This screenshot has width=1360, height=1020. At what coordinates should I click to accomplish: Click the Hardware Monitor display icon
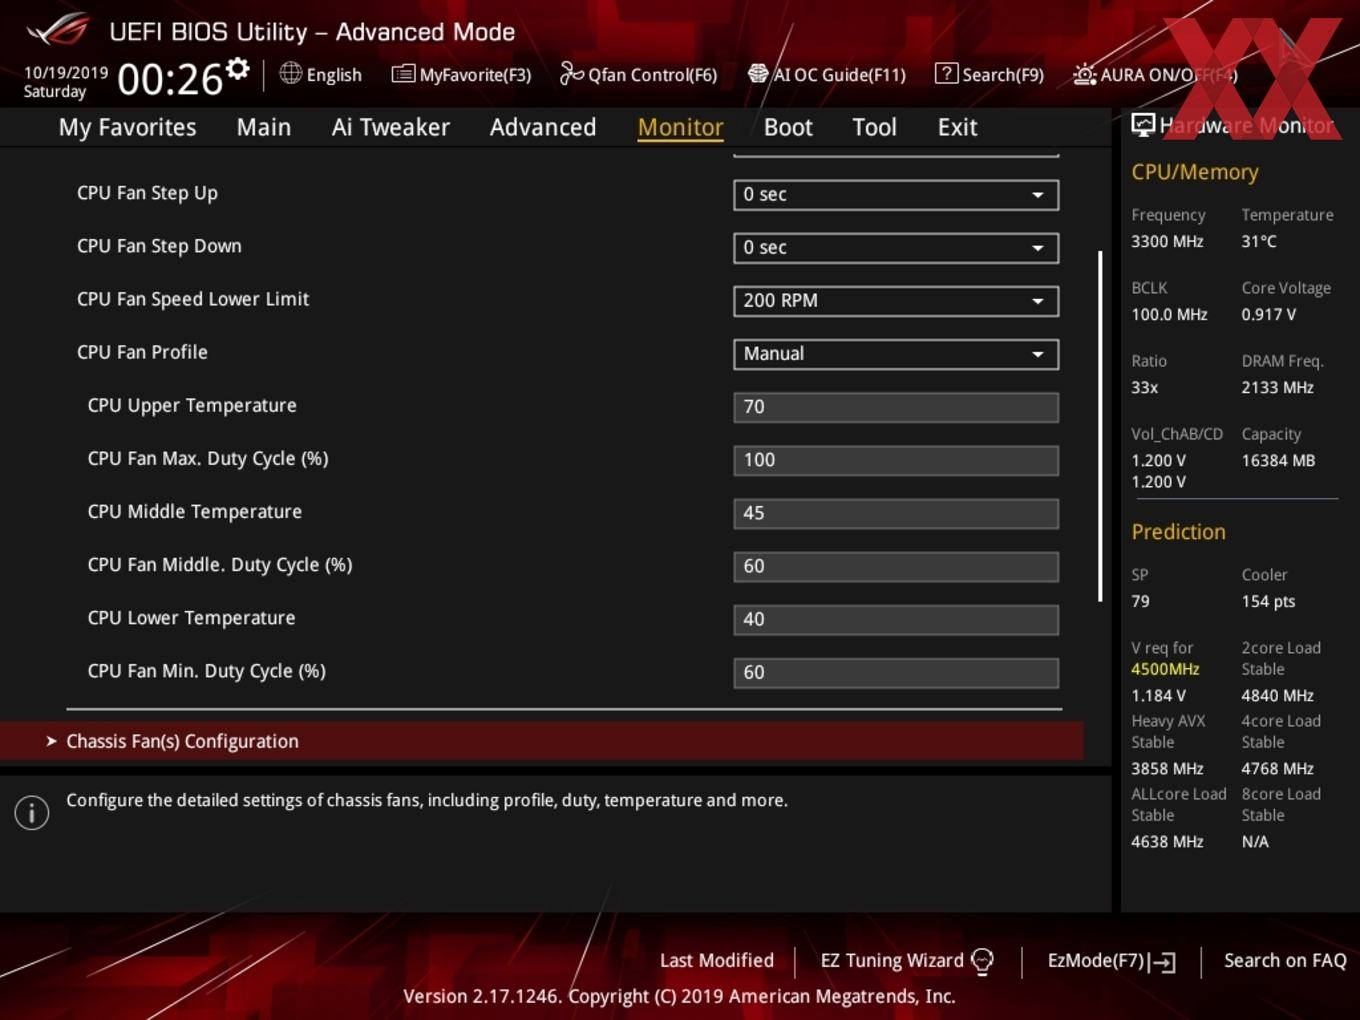(x=1143, y=125)
